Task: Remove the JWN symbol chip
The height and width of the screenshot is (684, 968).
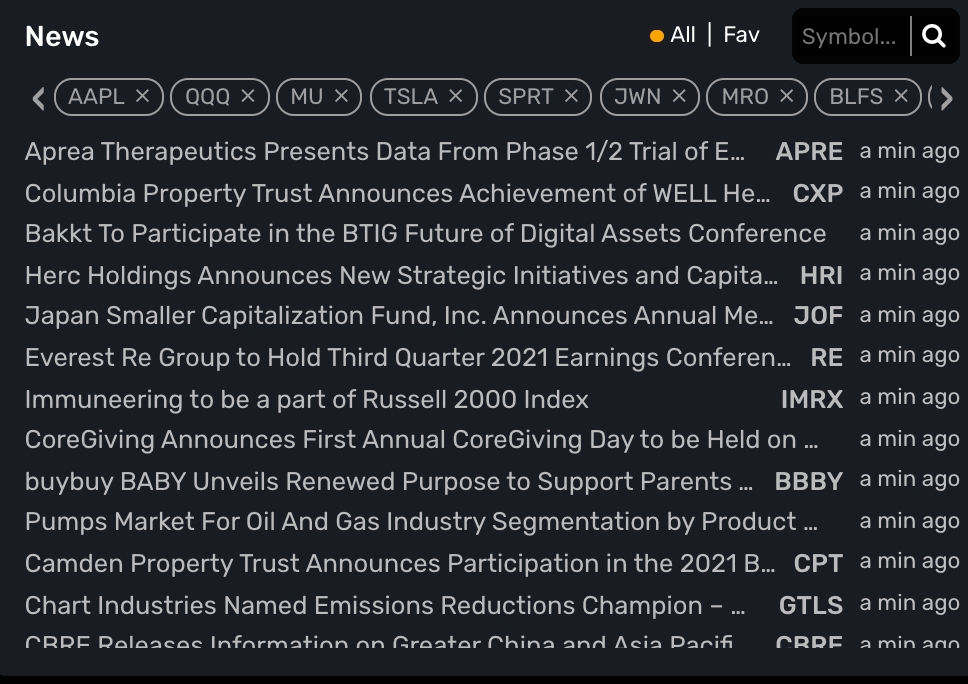Action: (679, 96)
